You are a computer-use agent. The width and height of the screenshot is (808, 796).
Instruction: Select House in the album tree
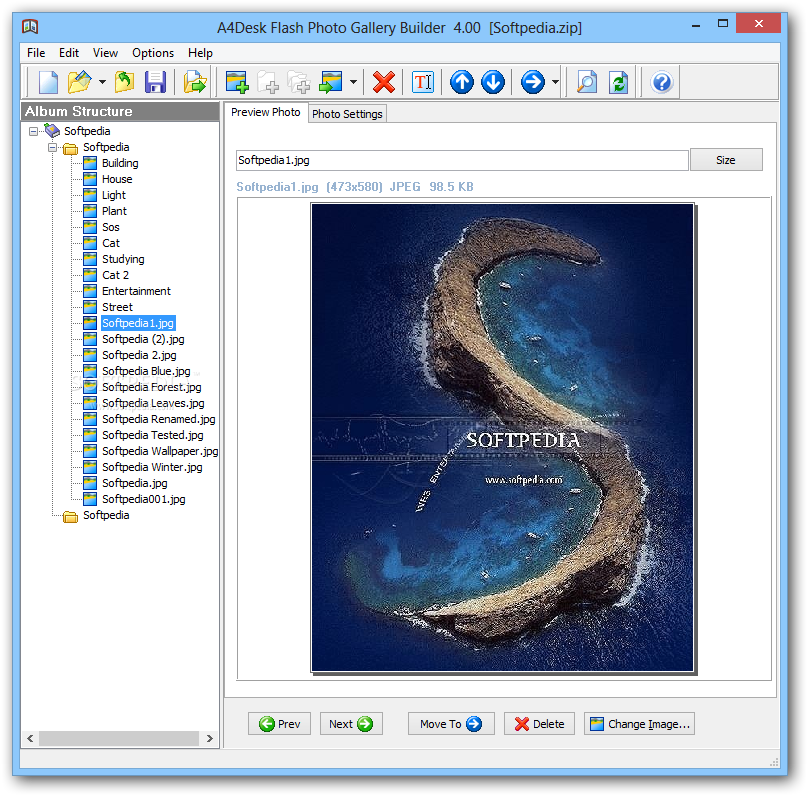(x=117, y=179)
